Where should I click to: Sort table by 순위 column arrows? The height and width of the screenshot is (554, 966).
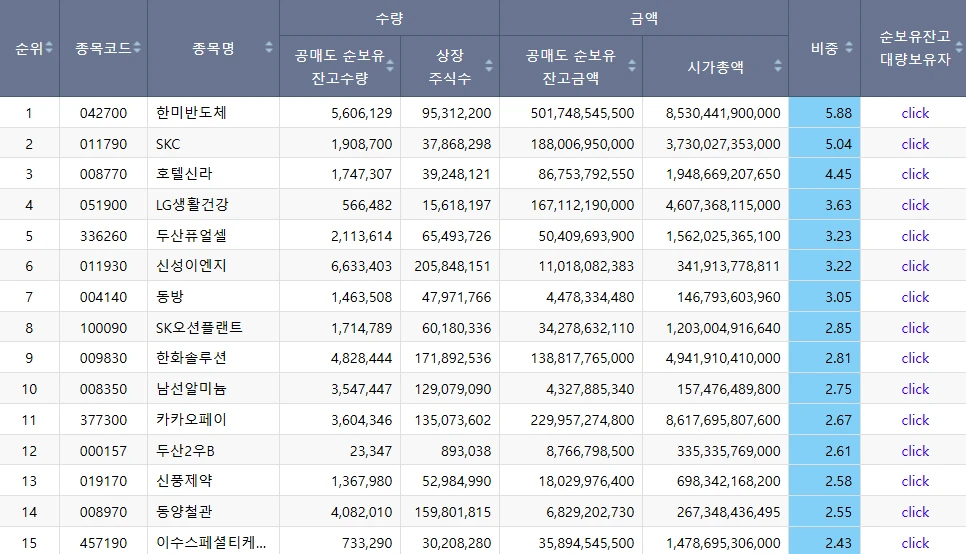pos(50,48)
